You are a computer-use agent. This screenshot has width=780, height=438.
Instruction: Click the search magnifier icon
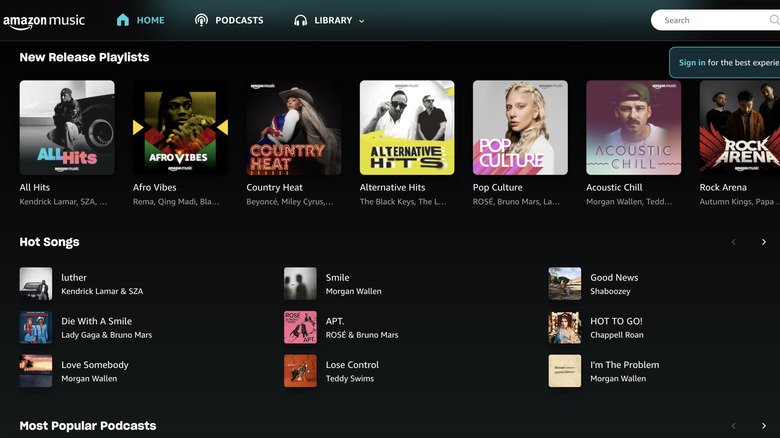(774, 20)
